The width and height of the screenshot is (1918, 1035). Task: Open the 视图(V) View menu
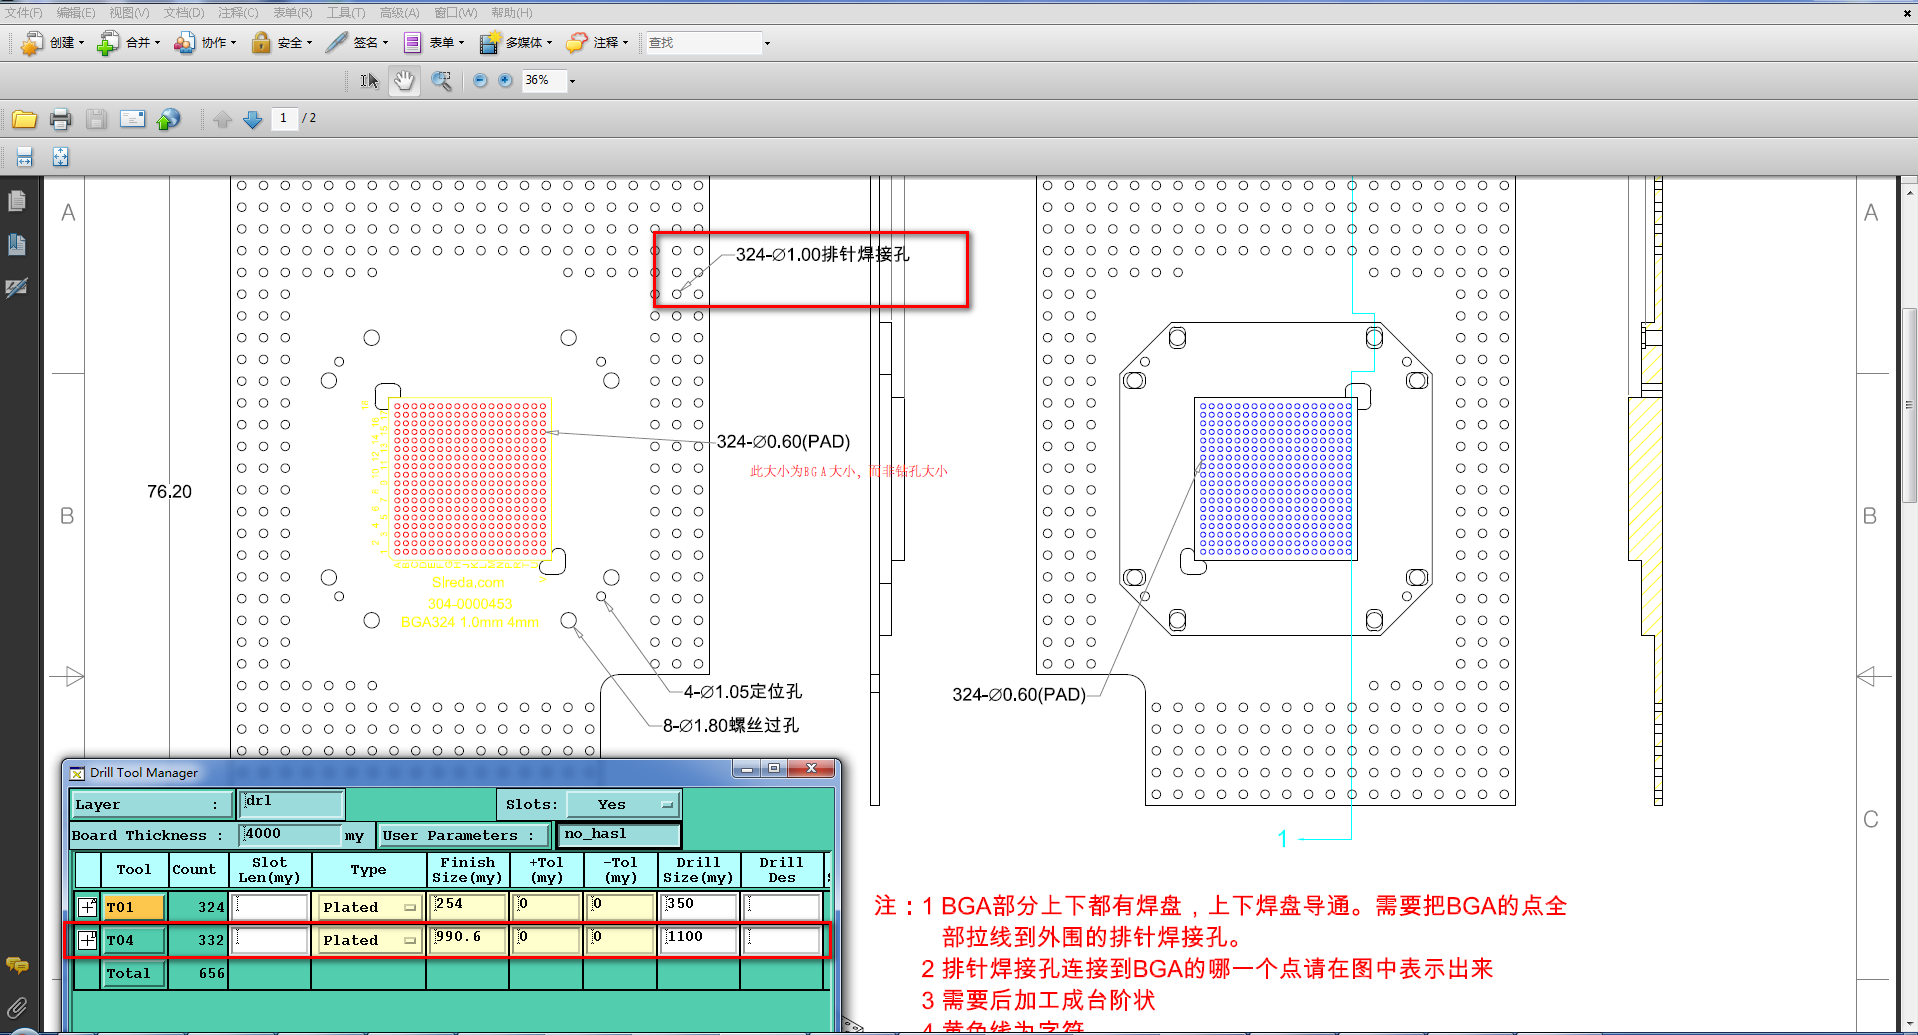[x=129, y=13]
